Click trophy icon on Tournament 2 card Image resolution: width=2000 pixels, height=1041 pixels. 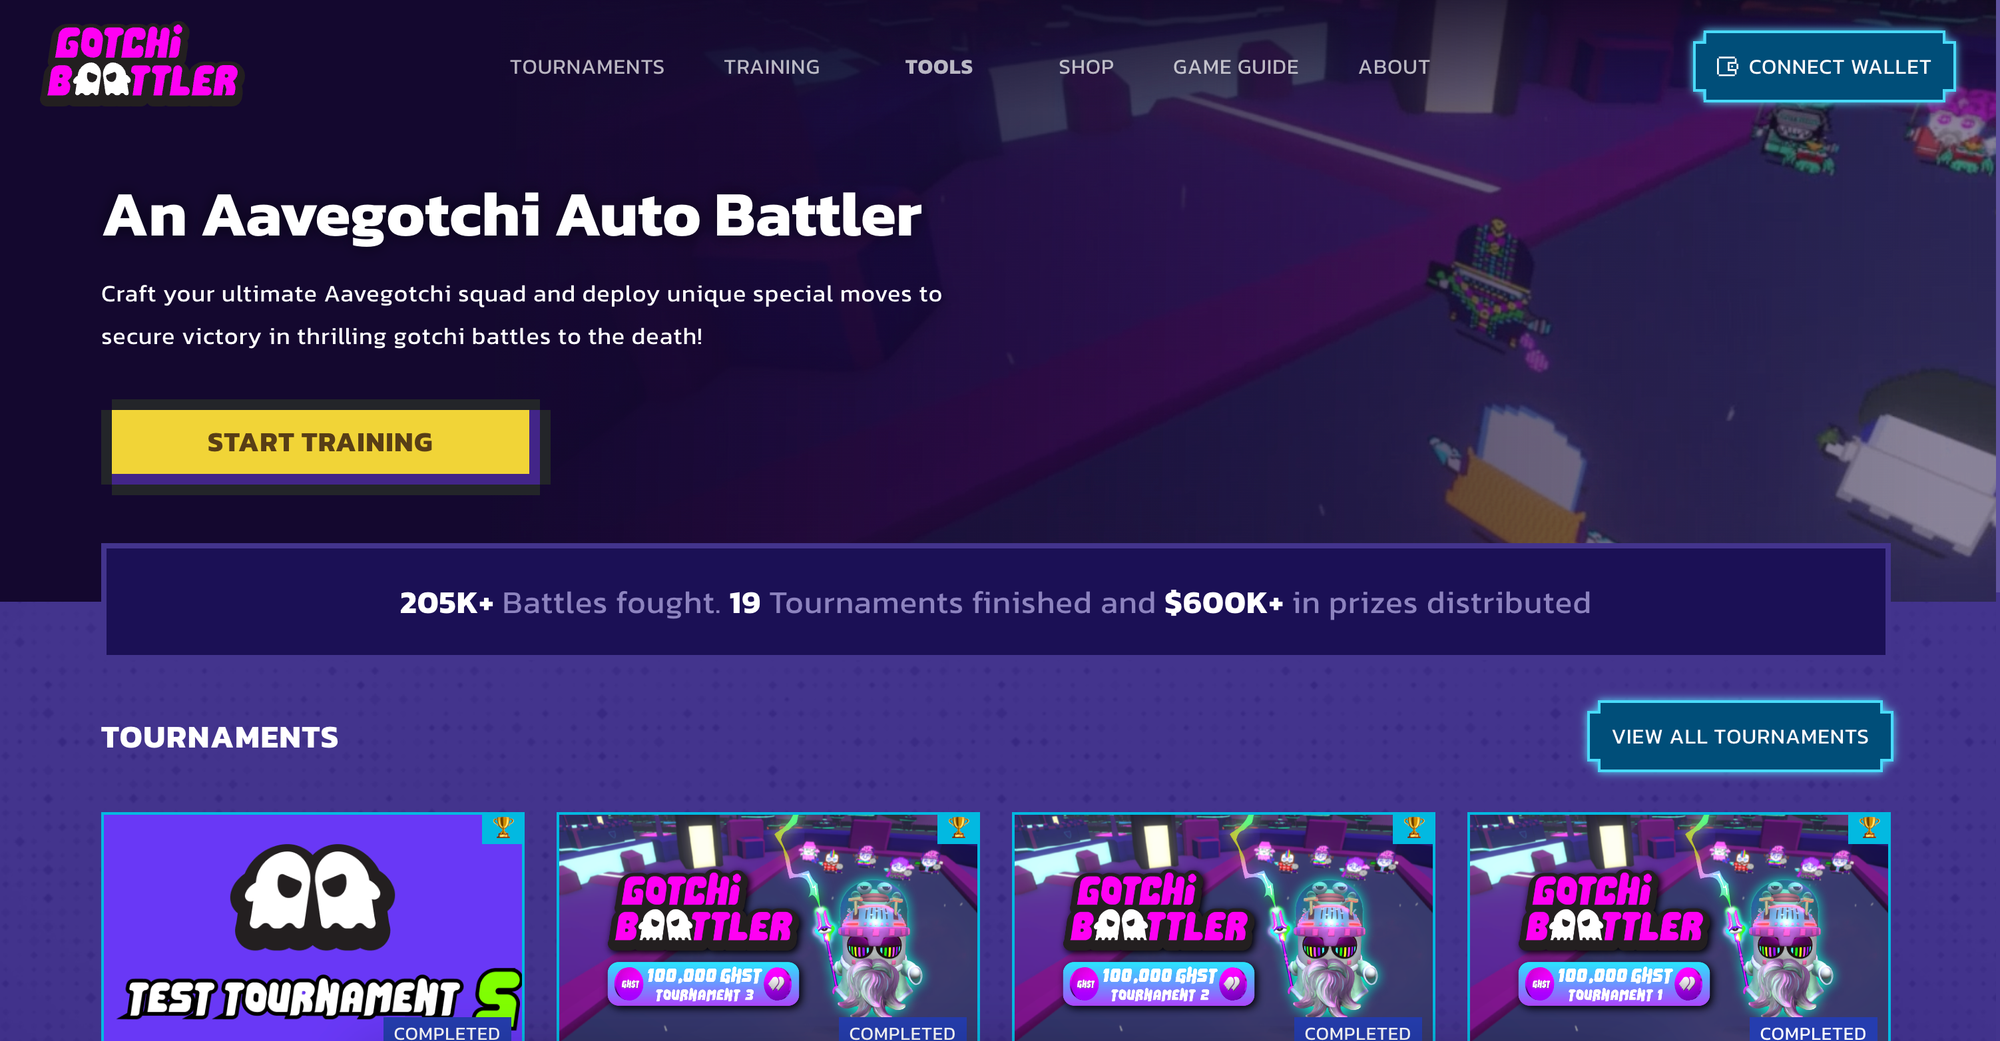[x=1414, y=827]
